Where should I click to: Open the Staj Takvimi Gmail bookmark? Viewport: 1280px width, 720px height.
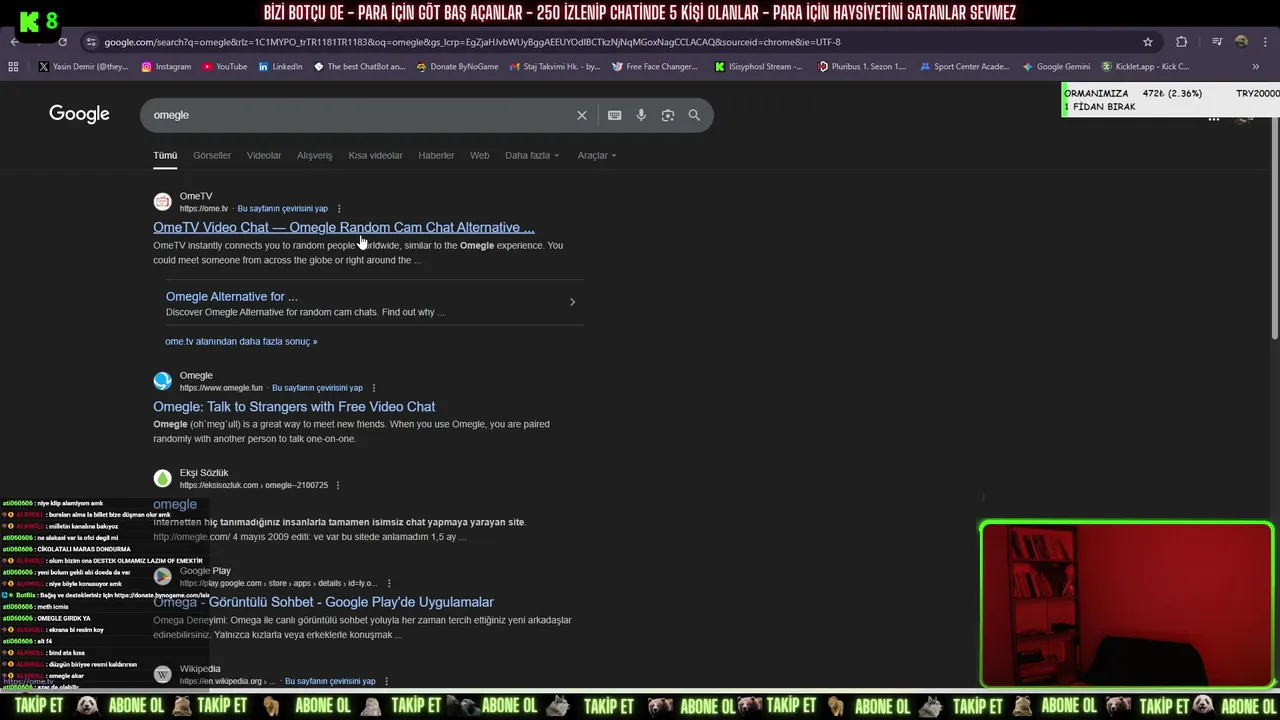(554, 67)
